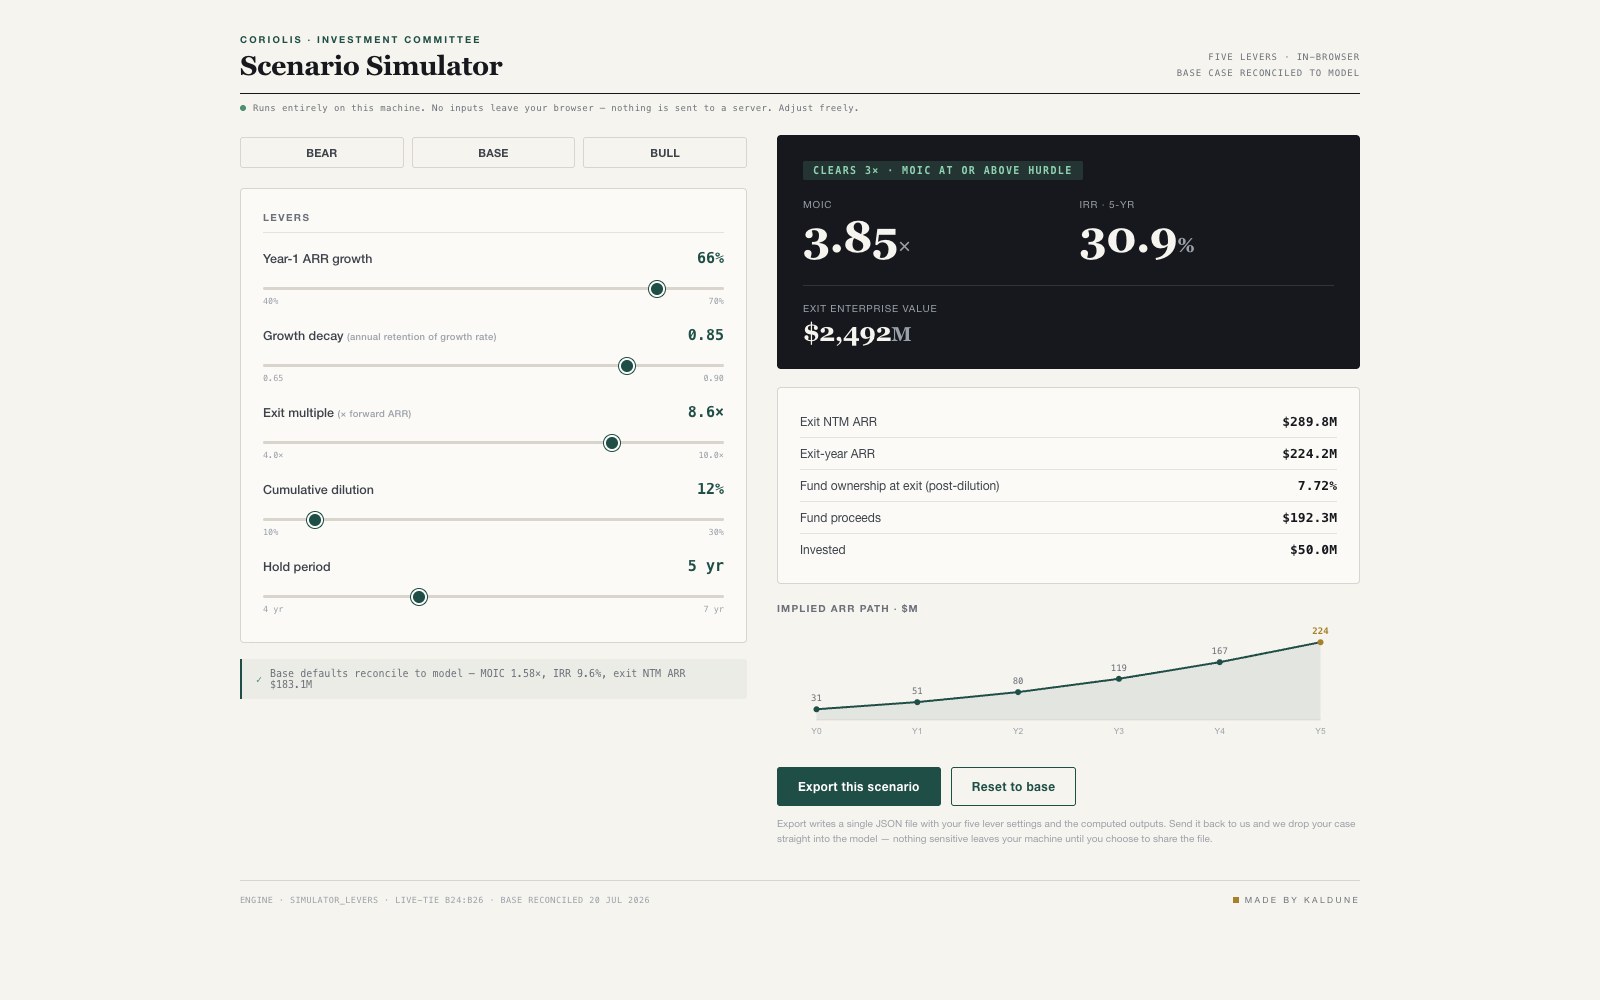Click the 66% Year-1 ARR growth value
Screen dimensions: 1600x1000
710,258
